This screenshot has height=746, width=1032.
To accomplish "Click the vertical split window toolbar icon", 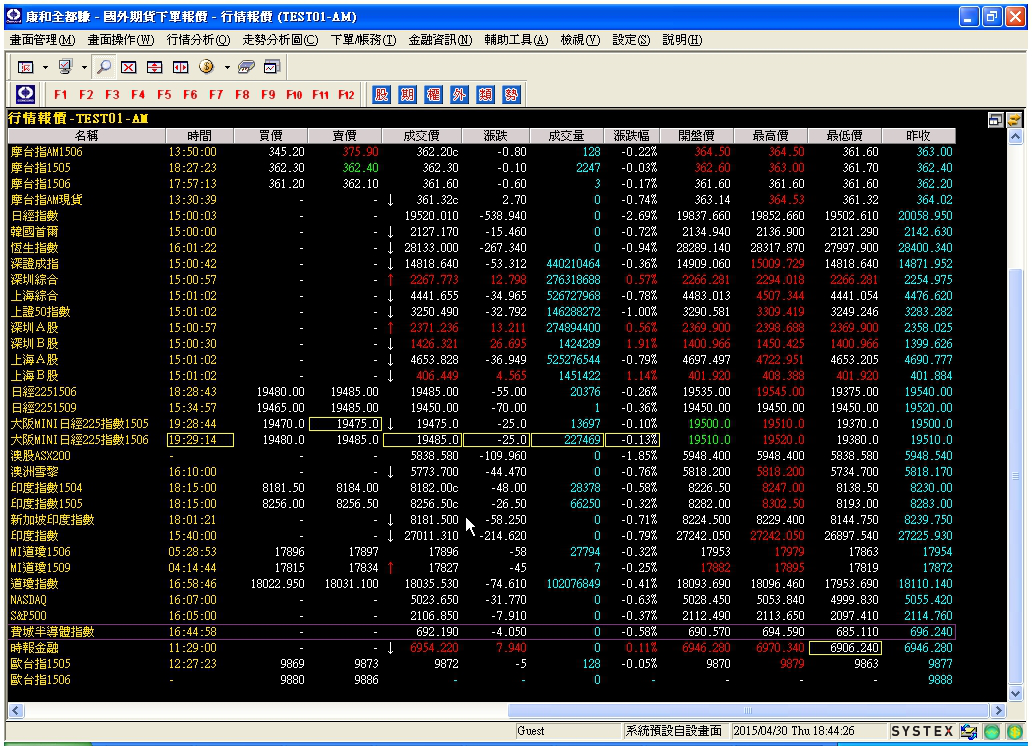I will coord(180,67).
